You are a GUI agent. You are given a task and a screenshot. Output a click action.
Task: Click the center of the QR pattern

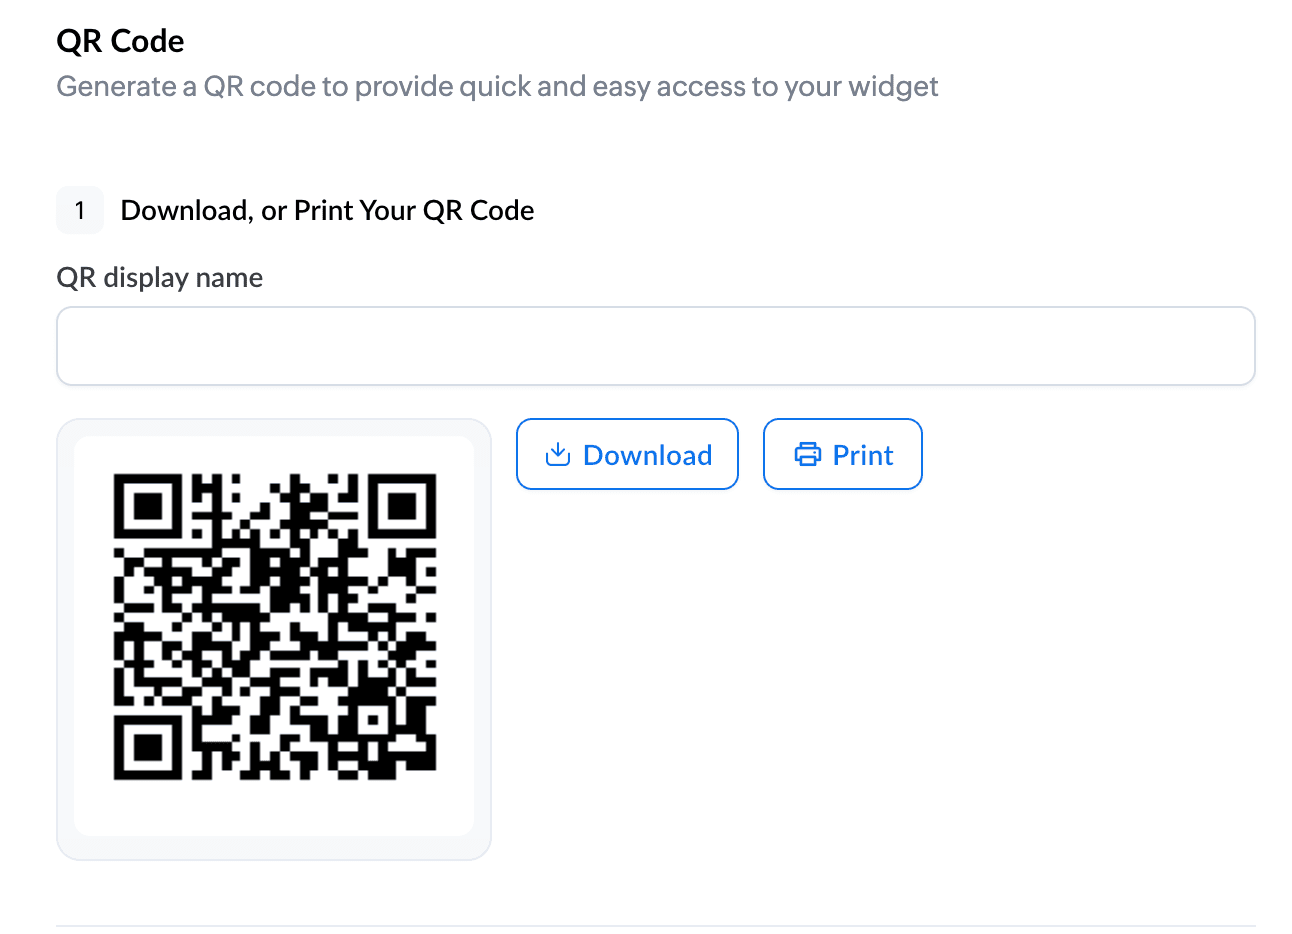275,627
